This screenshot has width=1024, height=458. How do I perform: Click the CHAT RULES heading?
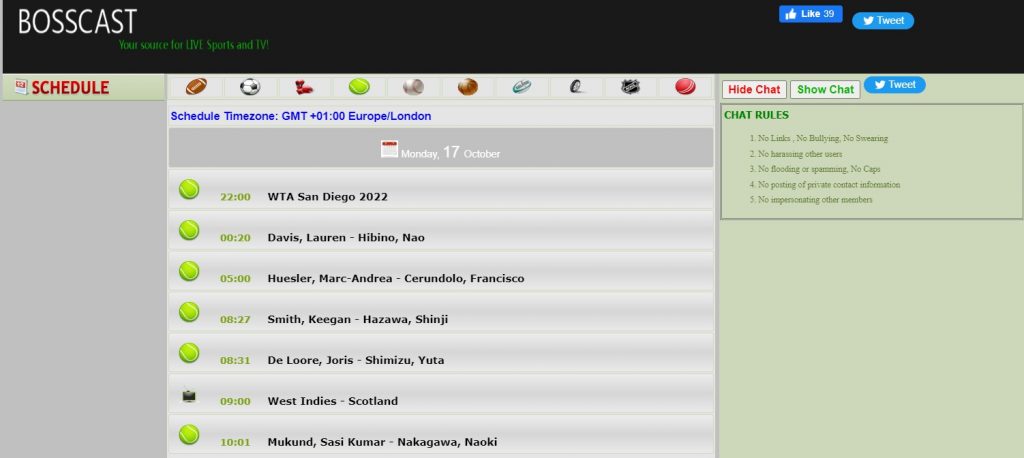click(756, 115)
